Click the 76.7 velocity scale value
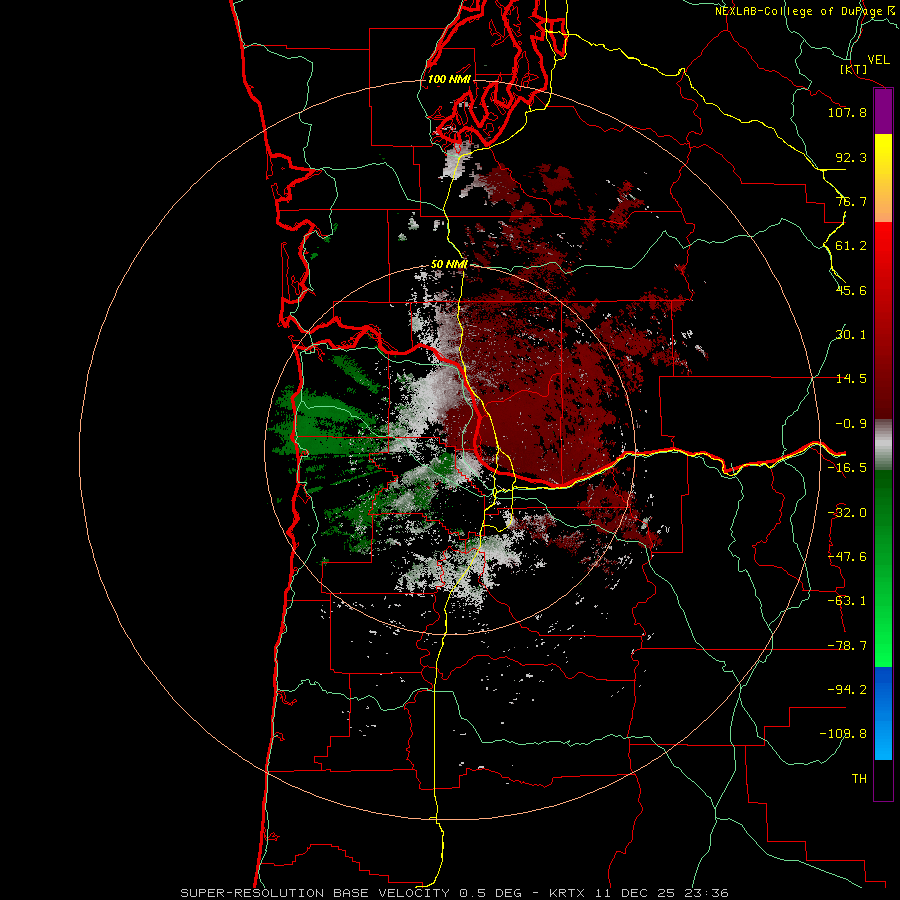 tap(851, 201)
